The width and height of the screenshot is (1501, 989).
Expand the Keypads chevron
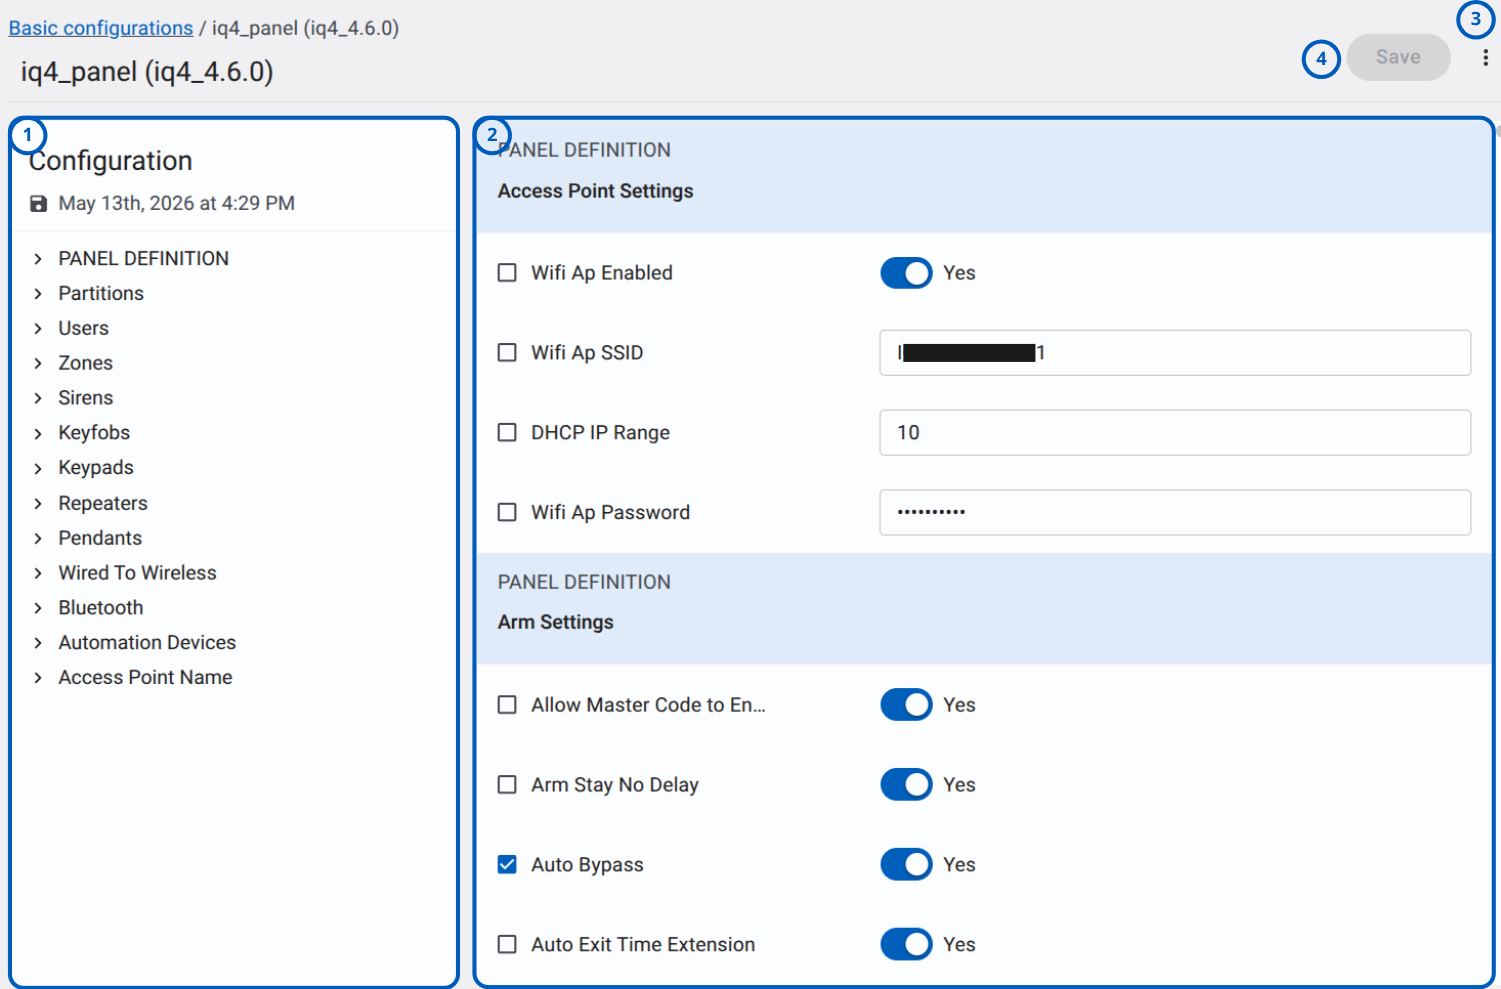[x=38, y=469]
